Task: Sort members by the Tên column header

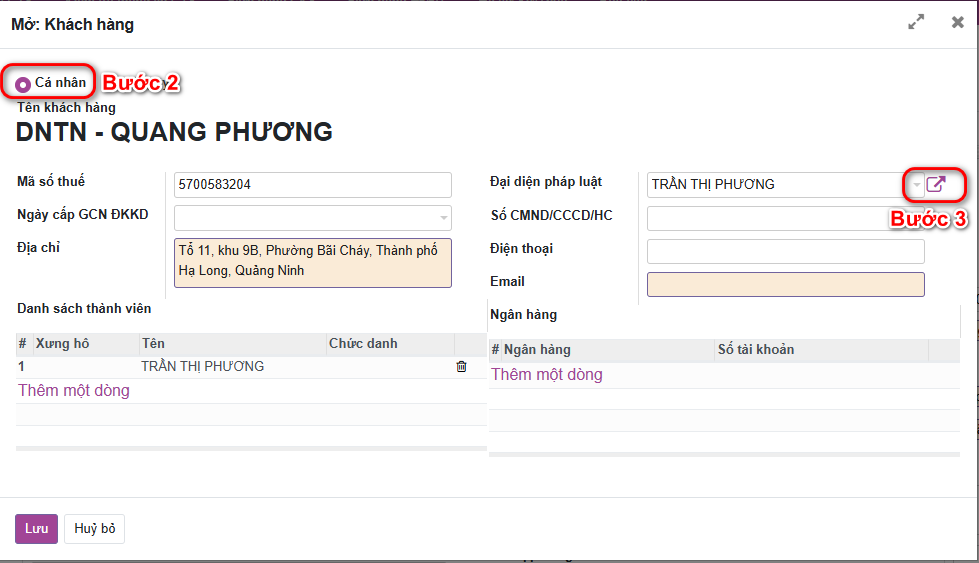Action: (153, 344)
